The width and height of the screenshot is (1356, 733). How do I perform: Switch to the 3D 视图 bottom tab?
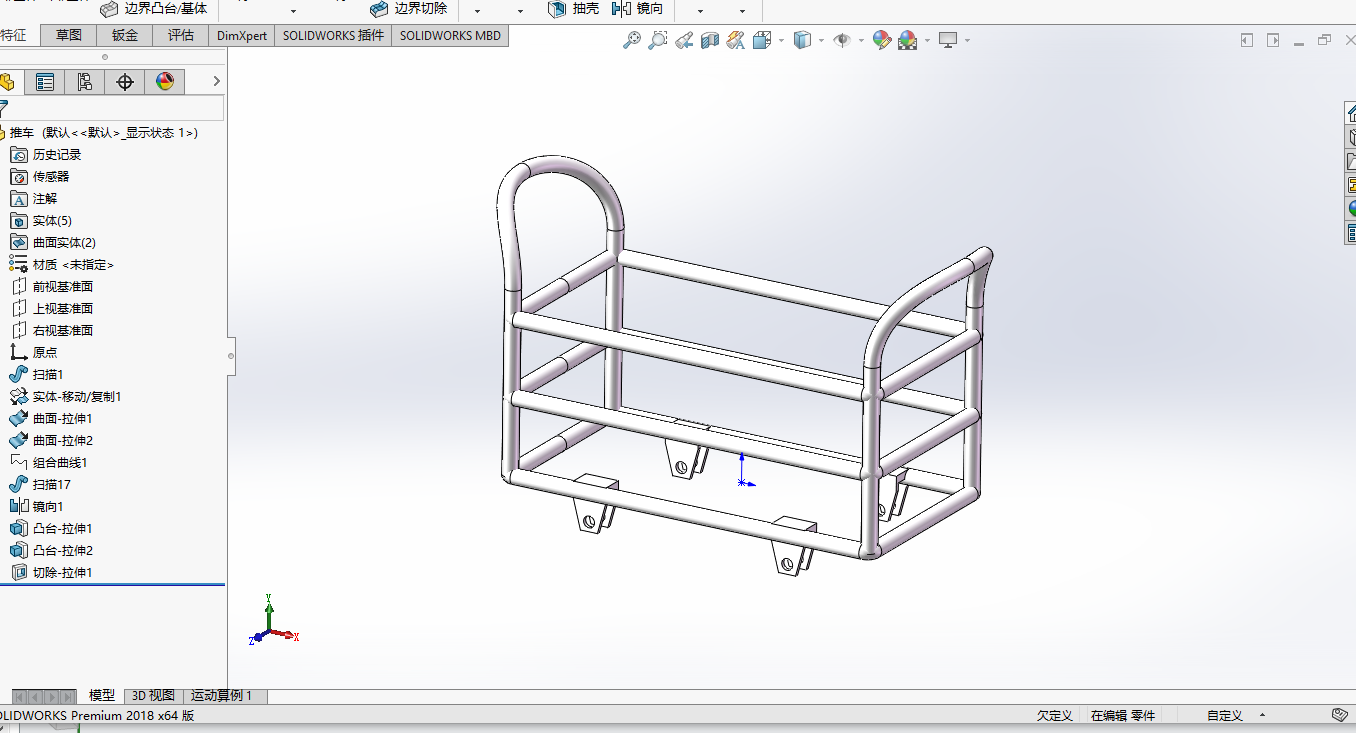tap(153, 696)
